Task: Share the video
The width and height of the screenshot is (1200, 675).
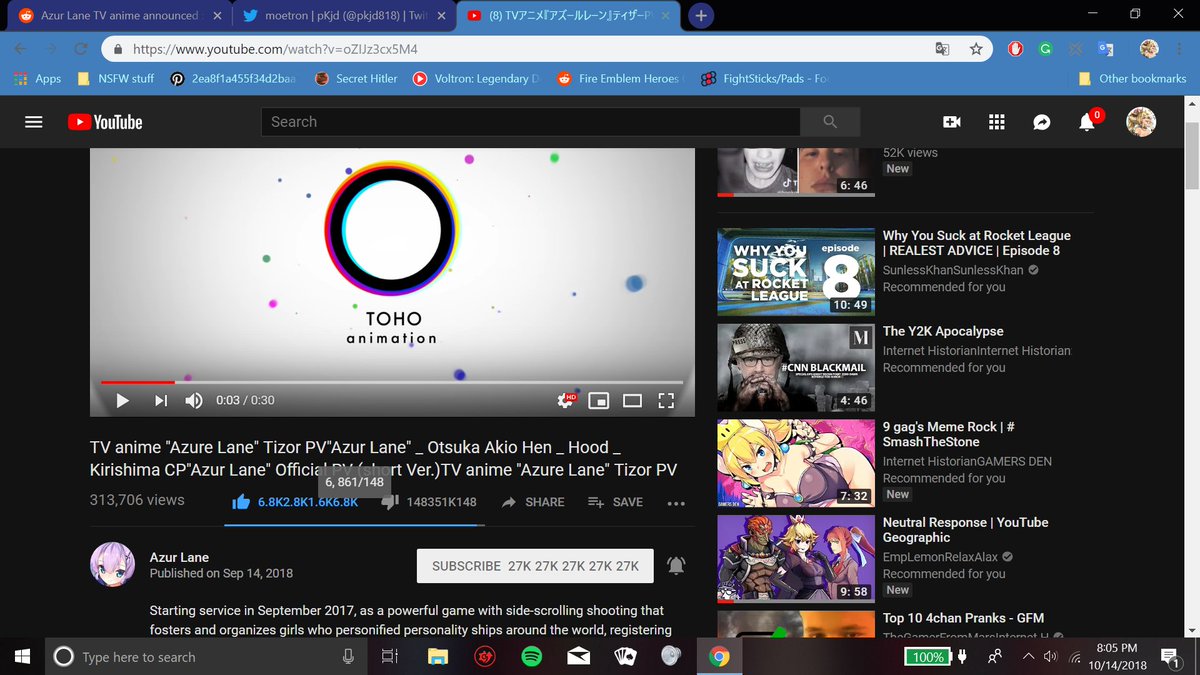Action: click(533, 502)
